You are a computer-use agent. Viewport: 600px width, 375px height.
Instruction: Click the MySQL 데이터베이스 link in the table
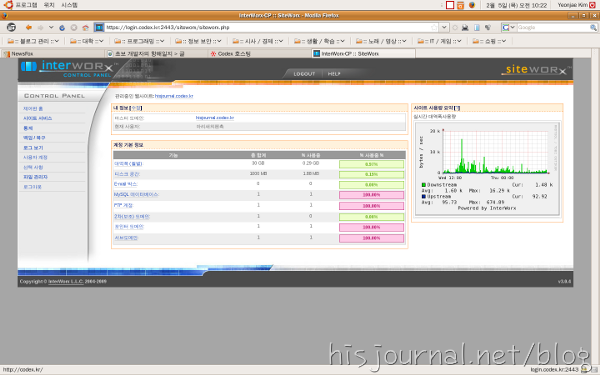coord(136,195)
